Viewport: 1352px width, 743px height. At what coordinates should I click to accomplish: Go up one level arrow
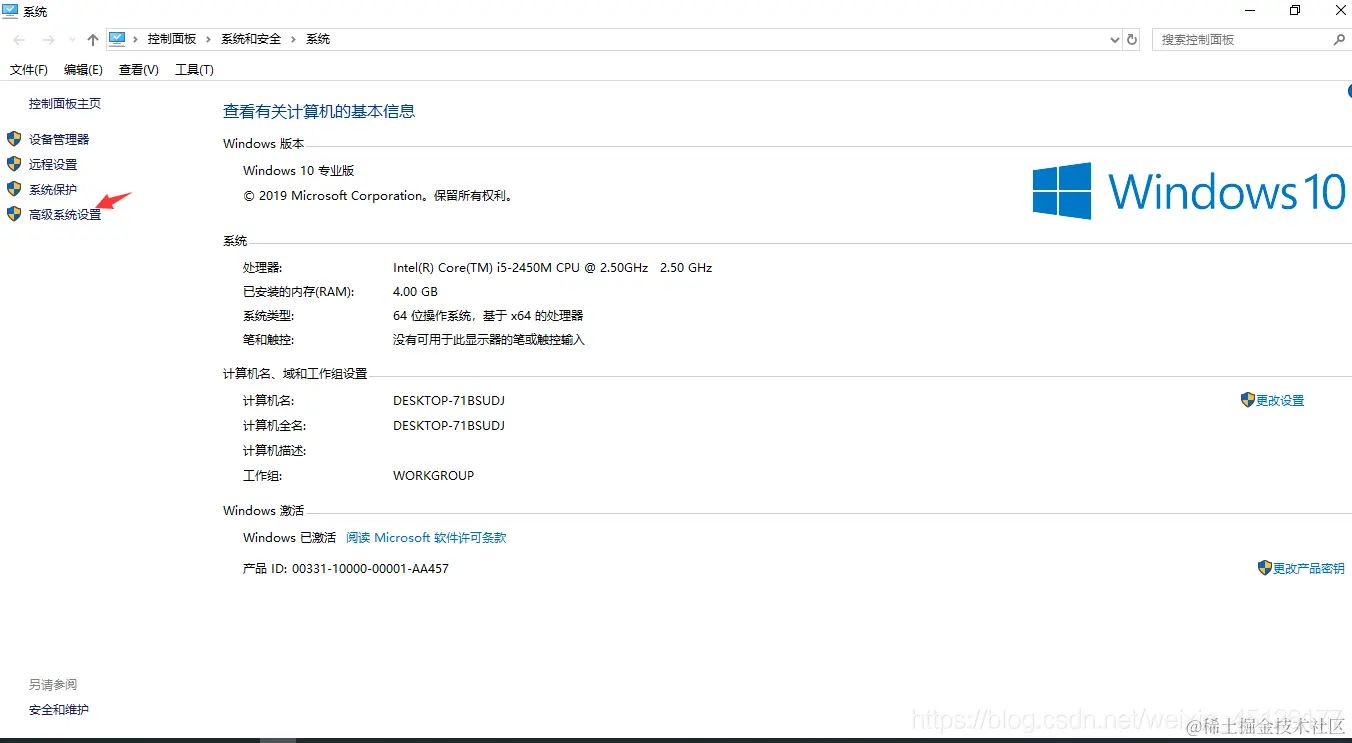(x=93, y=40)
